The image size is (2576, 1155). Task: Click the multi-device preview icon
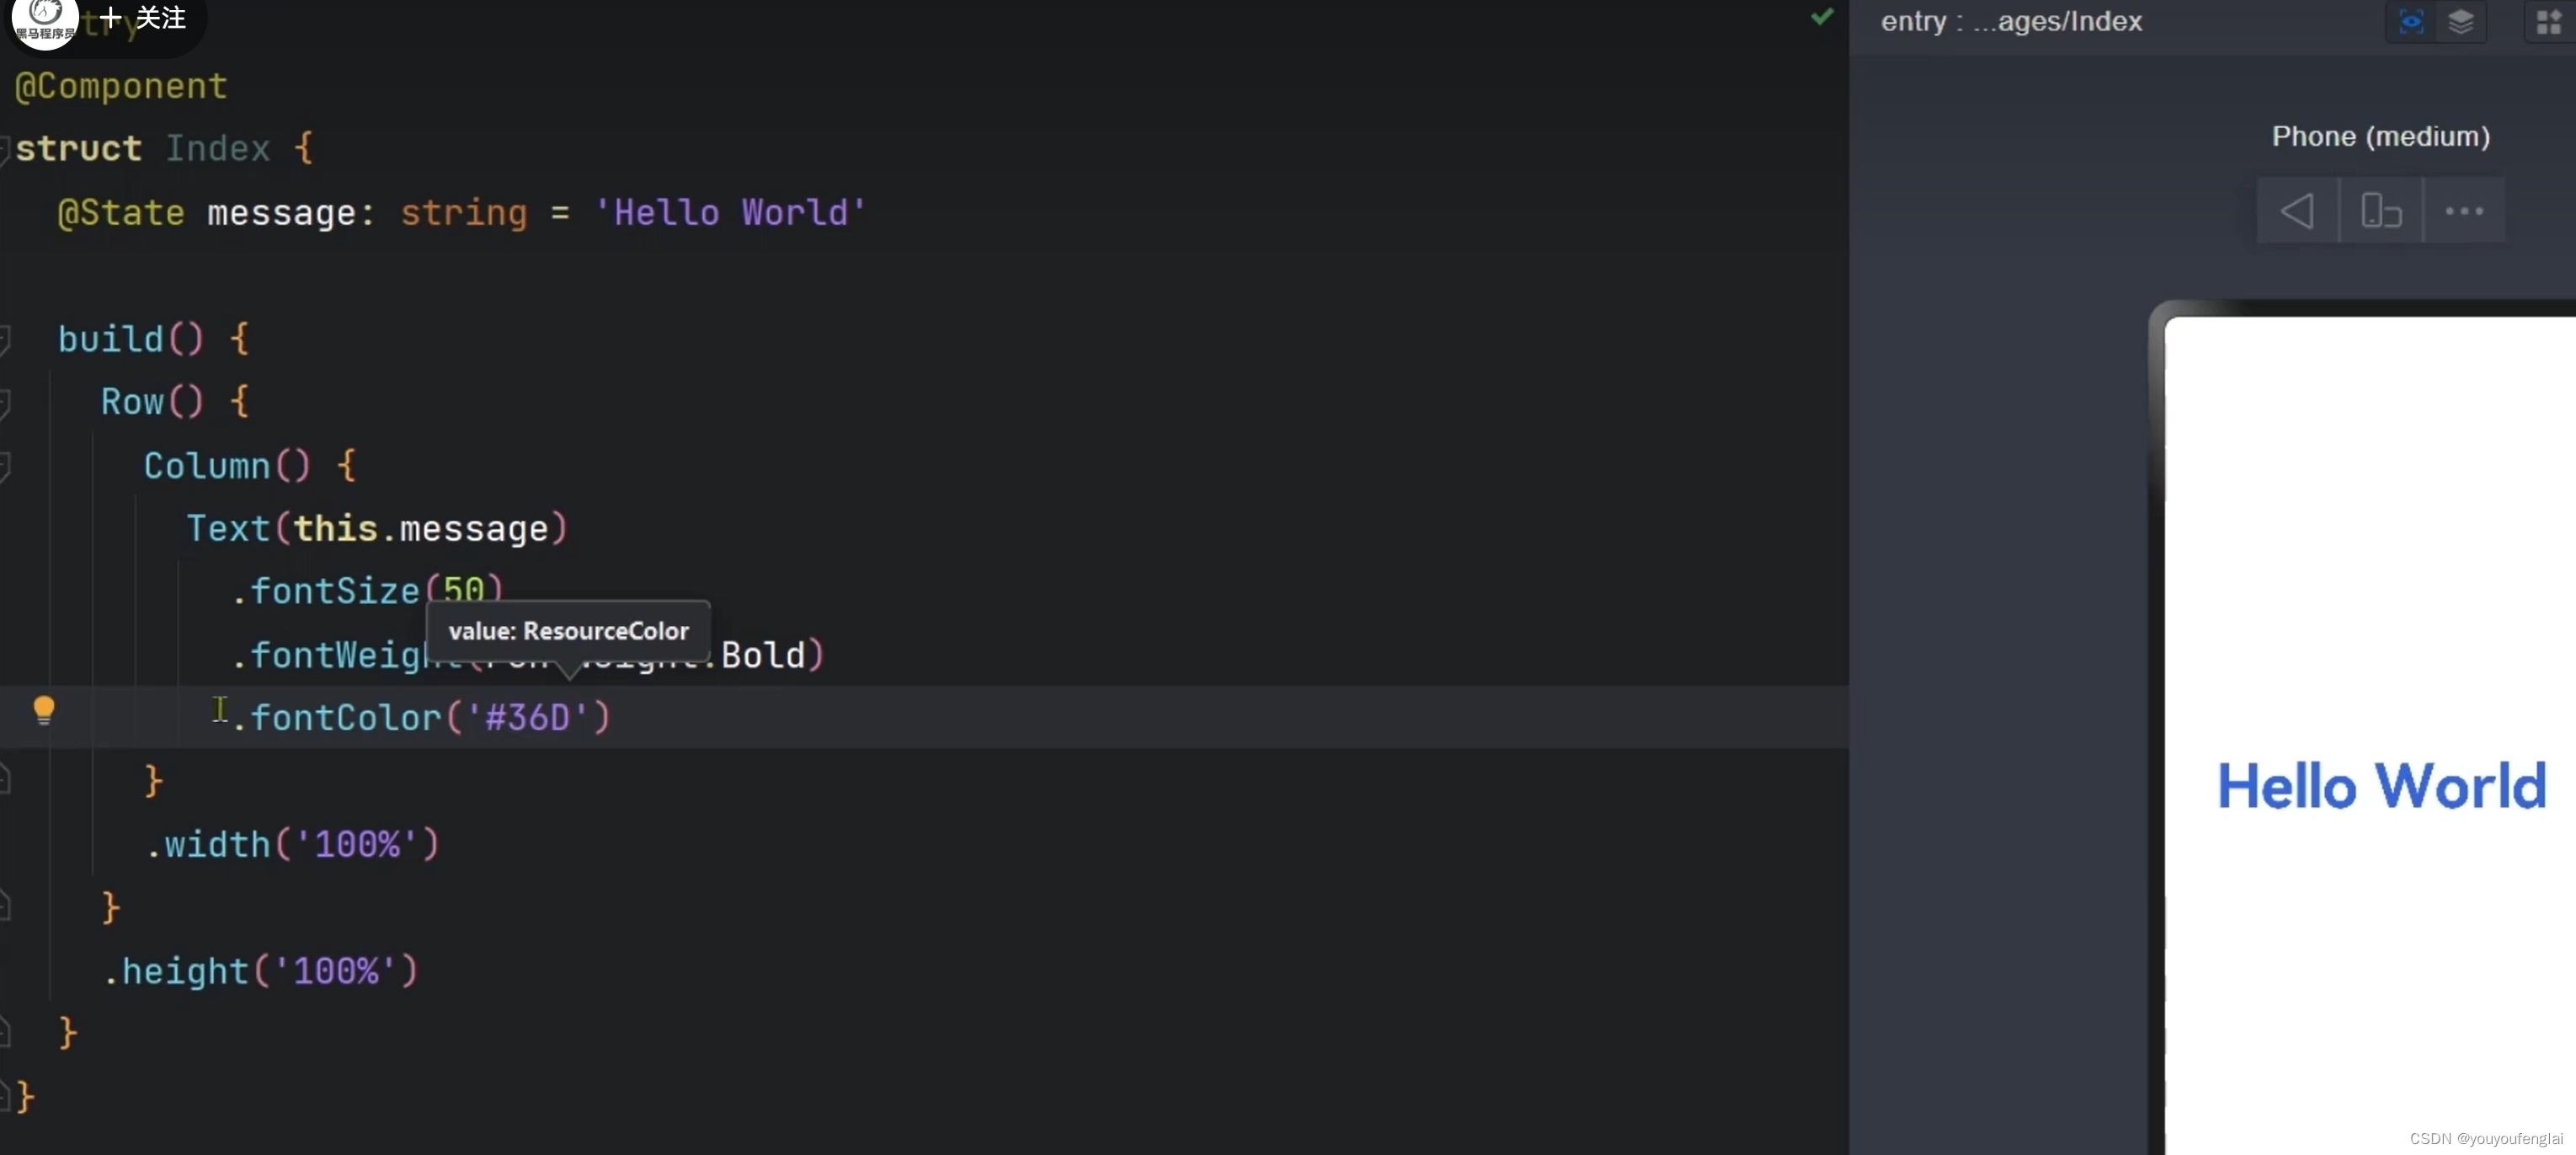[2381, 211]
